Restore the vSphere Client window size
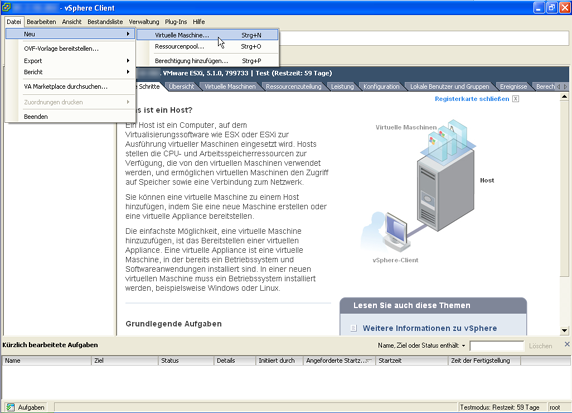The image size is (572, 413). tap(552, 8)
